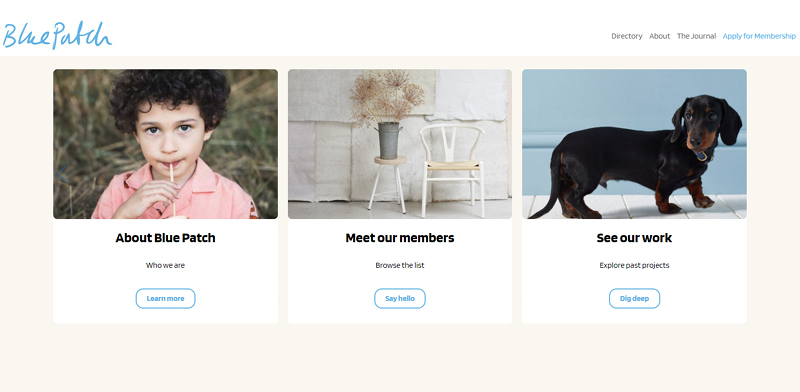Click the Say hello button
This screenshot has height=392, width=800.
click(x=399, y=299)
